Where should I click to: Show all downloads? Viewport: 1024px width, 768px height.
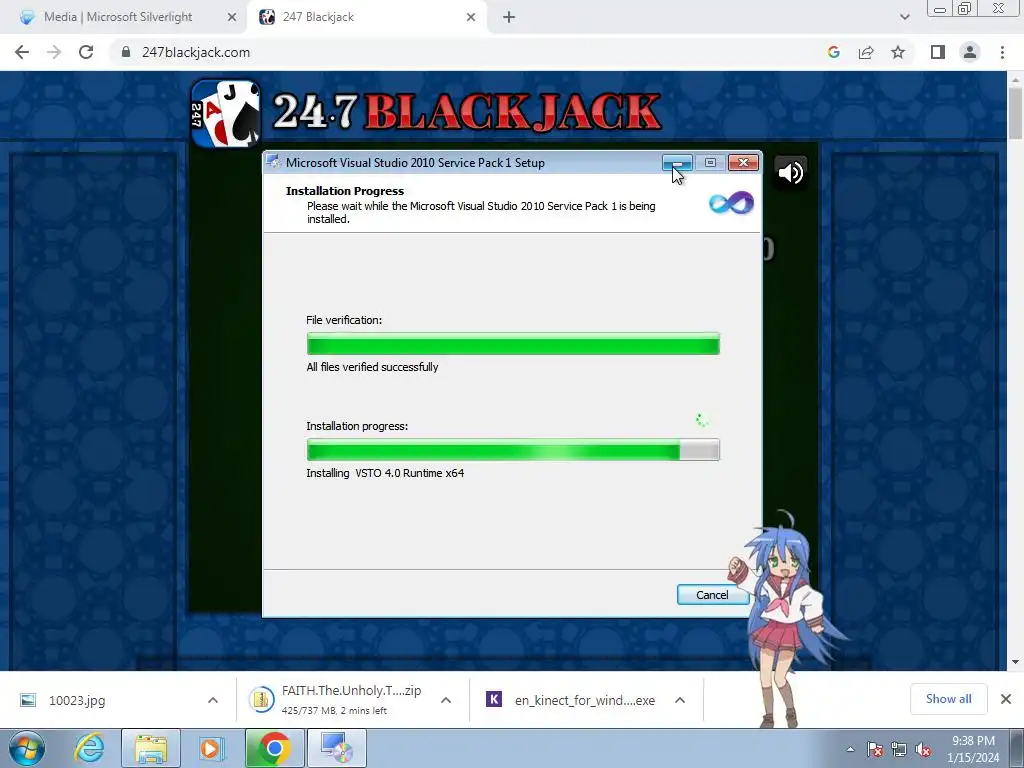point(948,699)
